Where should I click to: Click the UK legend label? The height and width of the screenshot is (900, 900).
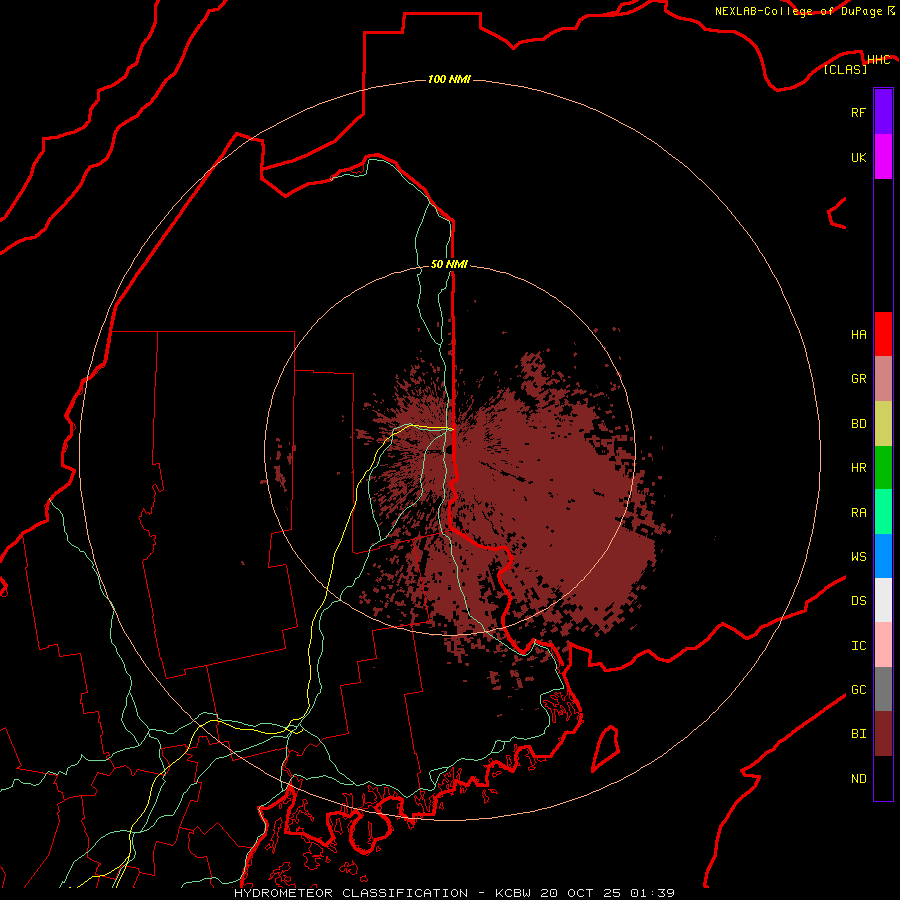[858, 157]
